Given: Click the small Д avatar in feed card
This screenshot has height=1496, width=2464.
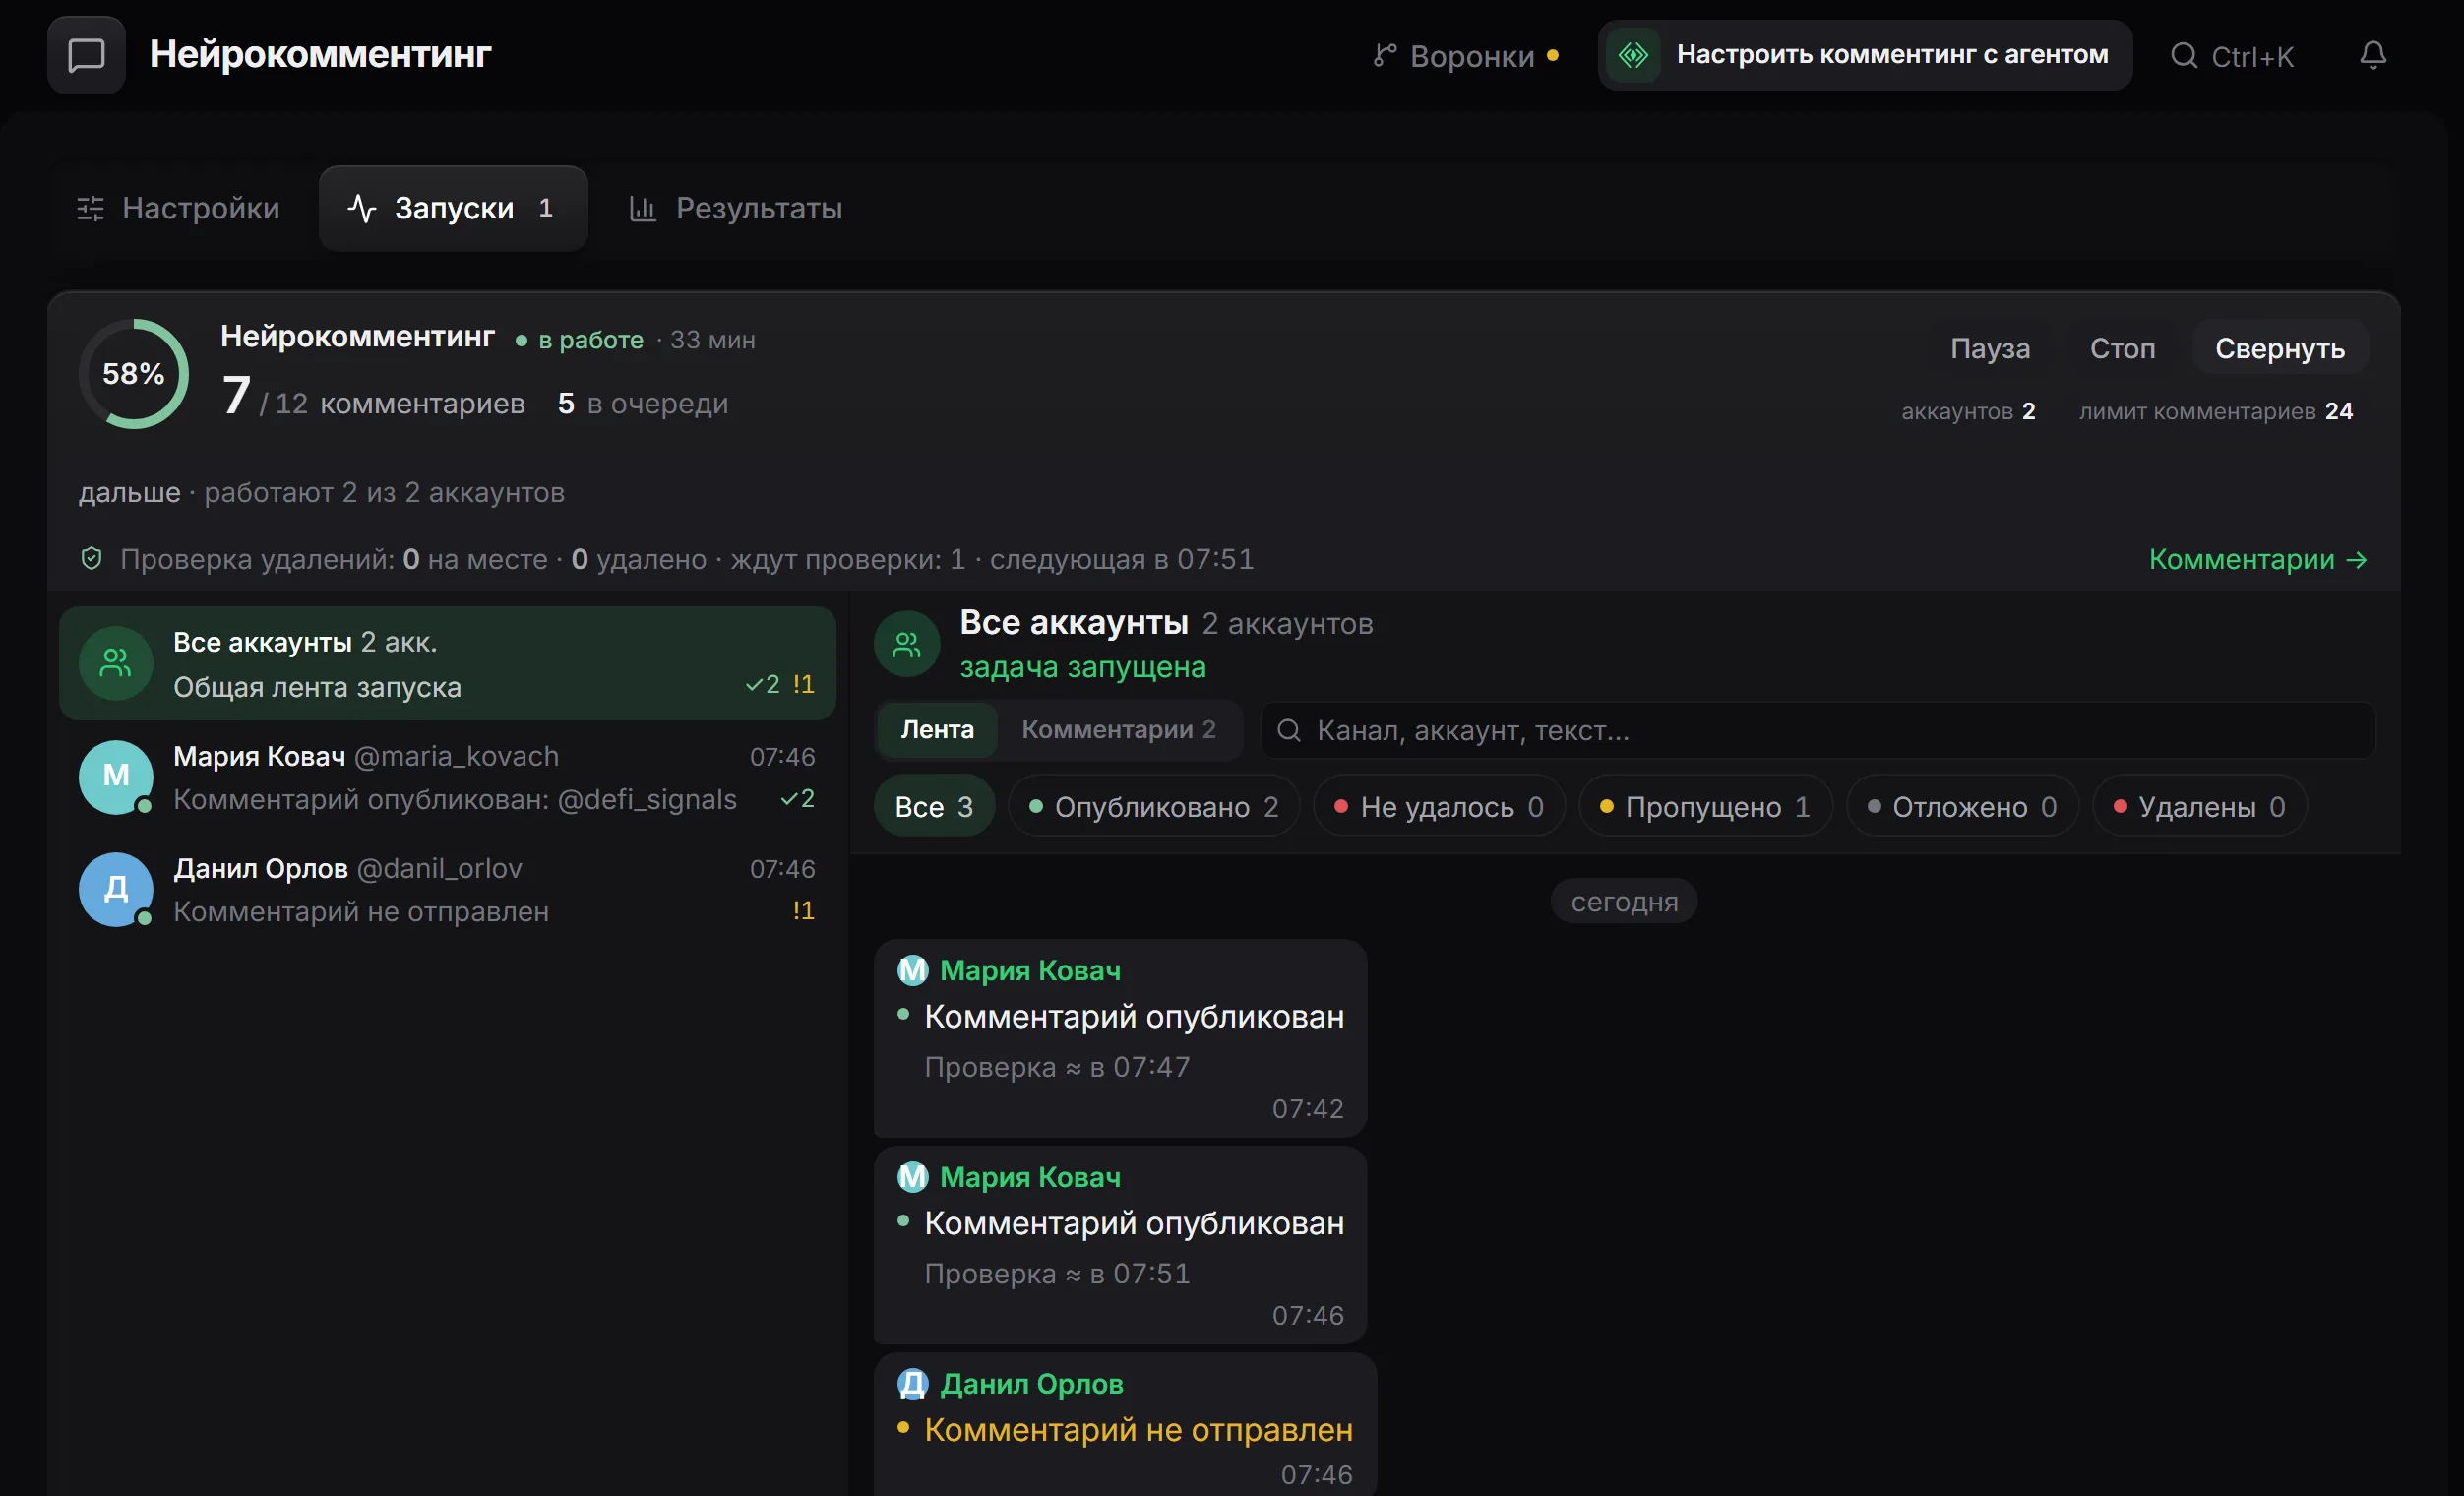Looking at the screenshot, I should (912, 1384).
